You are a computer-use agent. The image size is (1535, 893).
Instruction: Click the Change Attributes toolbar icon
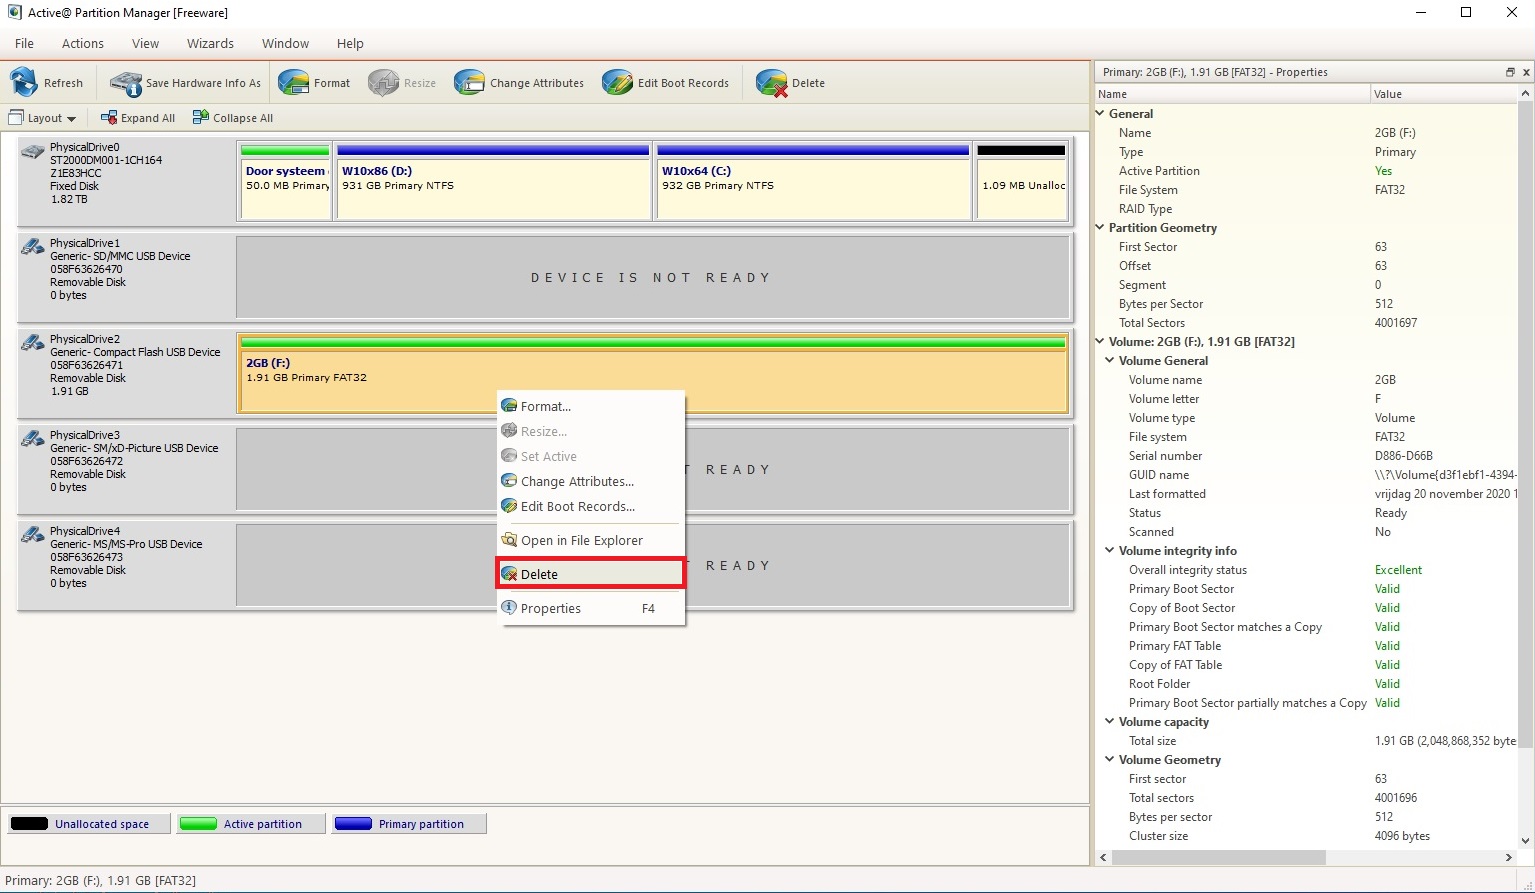pyautogui.click(x=469, y=83)
